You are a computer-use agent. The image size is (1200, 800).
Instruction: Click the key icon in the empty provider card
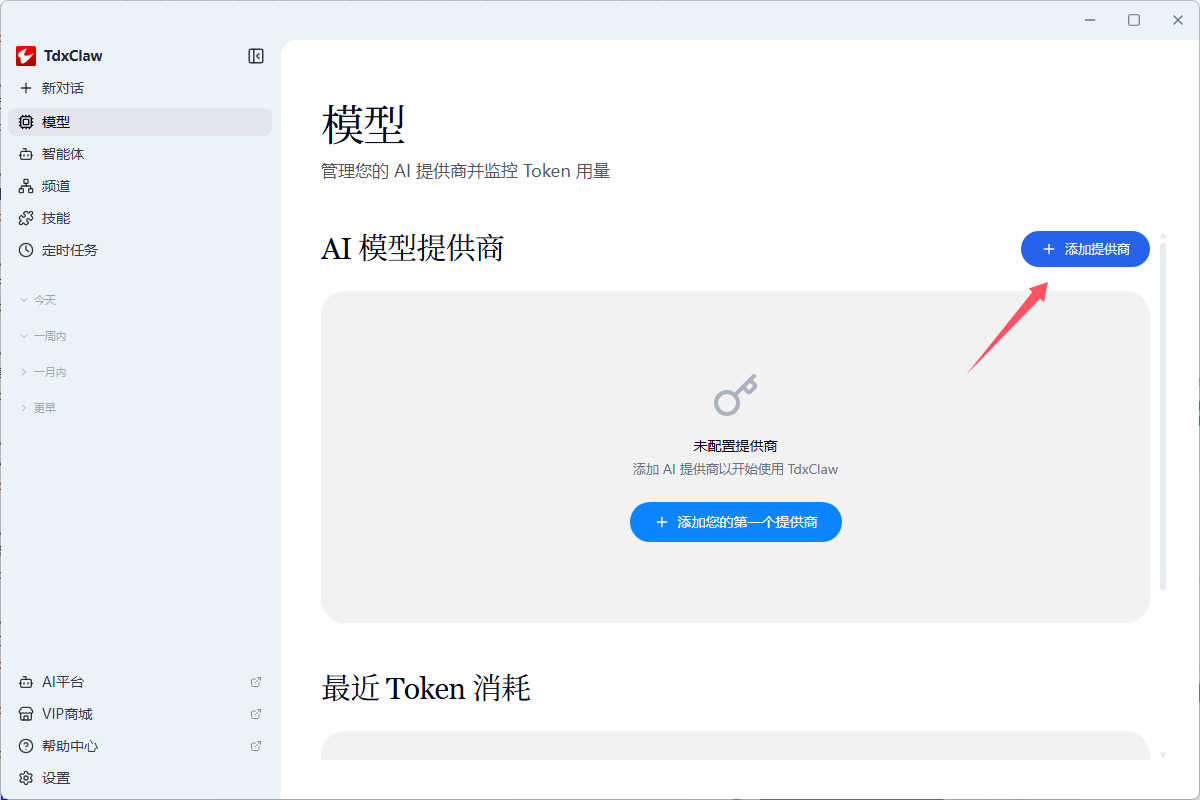click(735, 395)
